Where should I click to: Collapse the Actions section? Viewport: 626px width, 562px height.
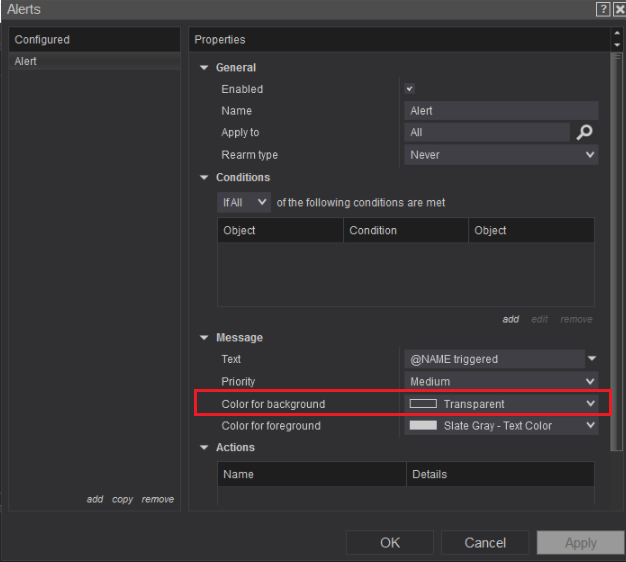click(x=205, y=448)
